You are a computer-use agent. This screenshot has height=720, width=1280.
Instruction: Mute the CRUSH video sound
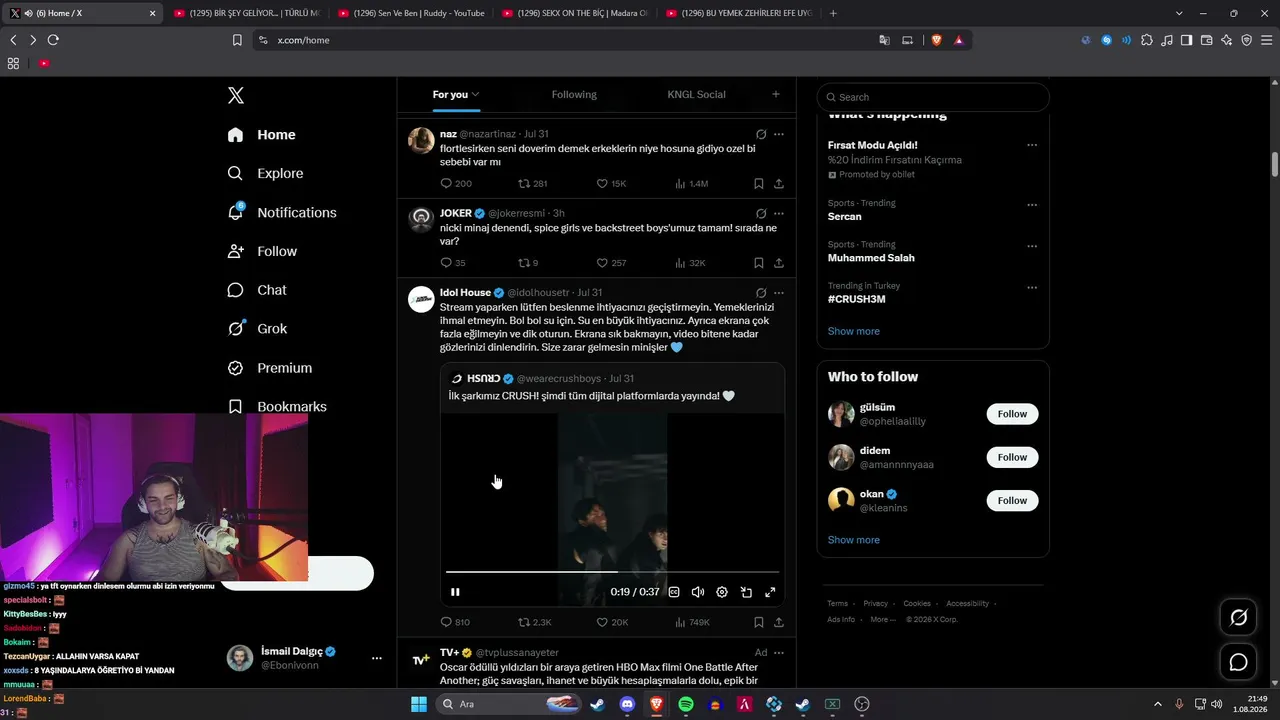click(x=698, y=592)
